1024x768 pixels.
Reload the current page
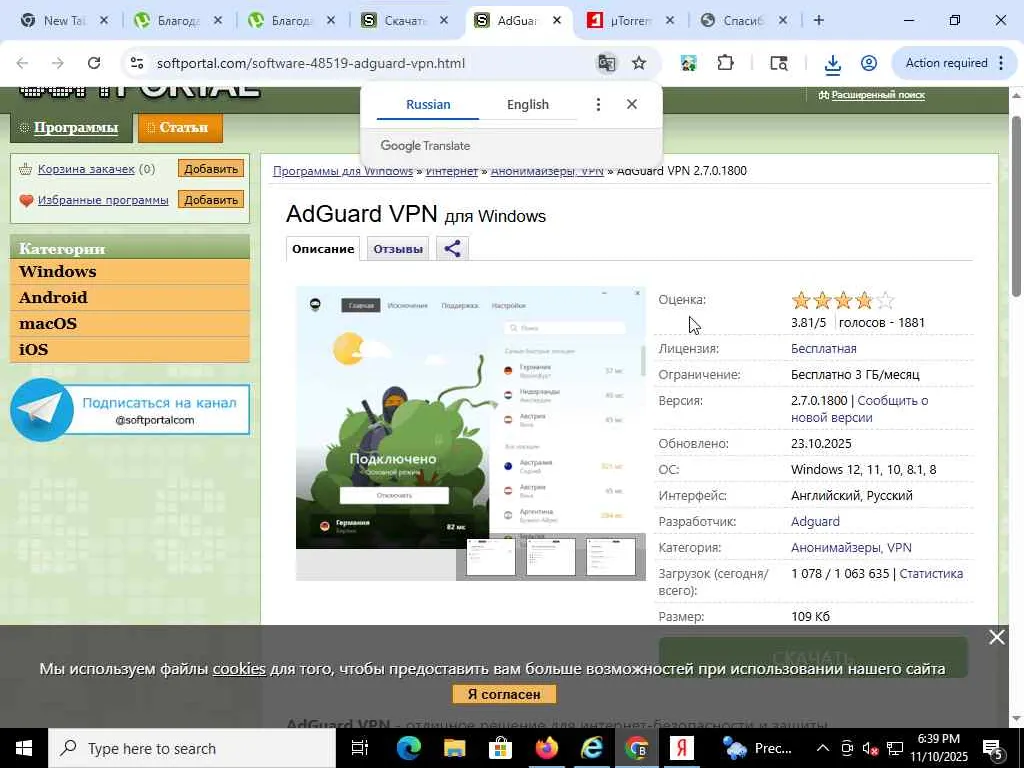pyautogui.click(x=94, y=63)
